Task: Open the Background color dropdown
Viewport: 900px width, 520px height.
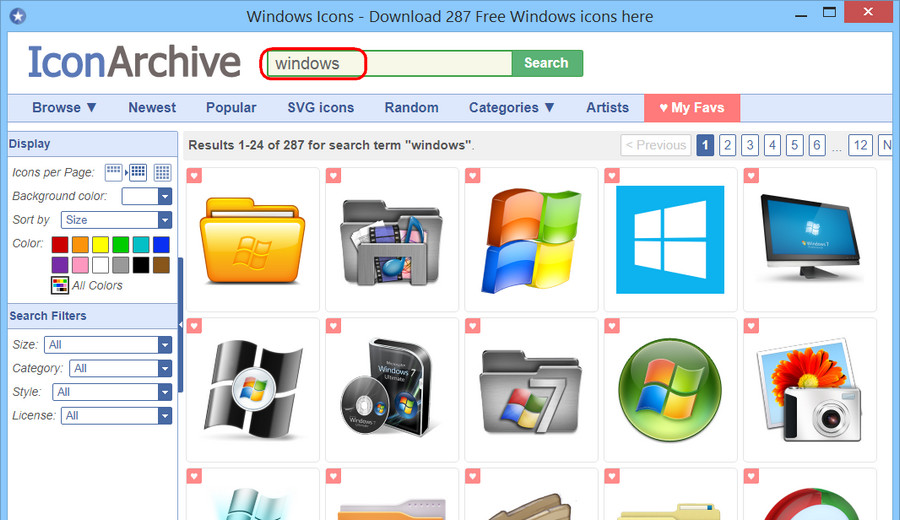Action: [146, 196]
